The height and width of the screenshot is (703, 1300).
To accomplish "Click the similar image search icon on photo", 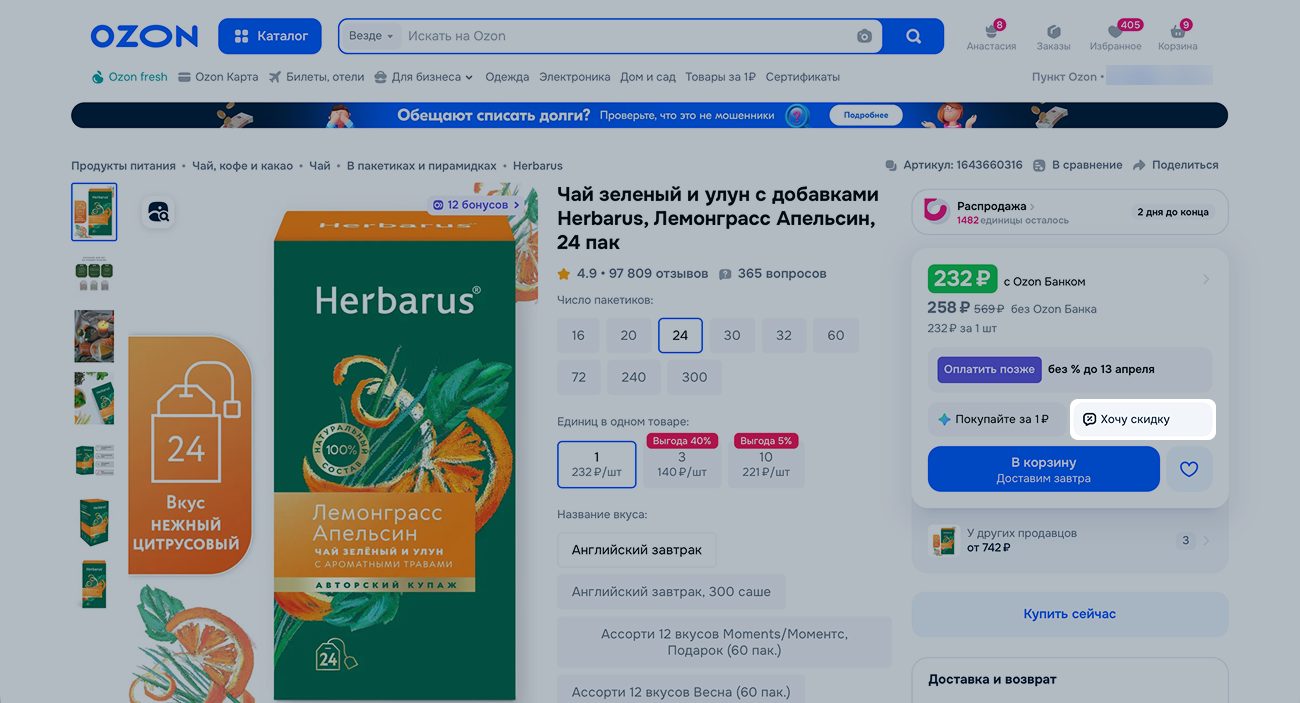I will pyautogui.click(x=158, y=211).
